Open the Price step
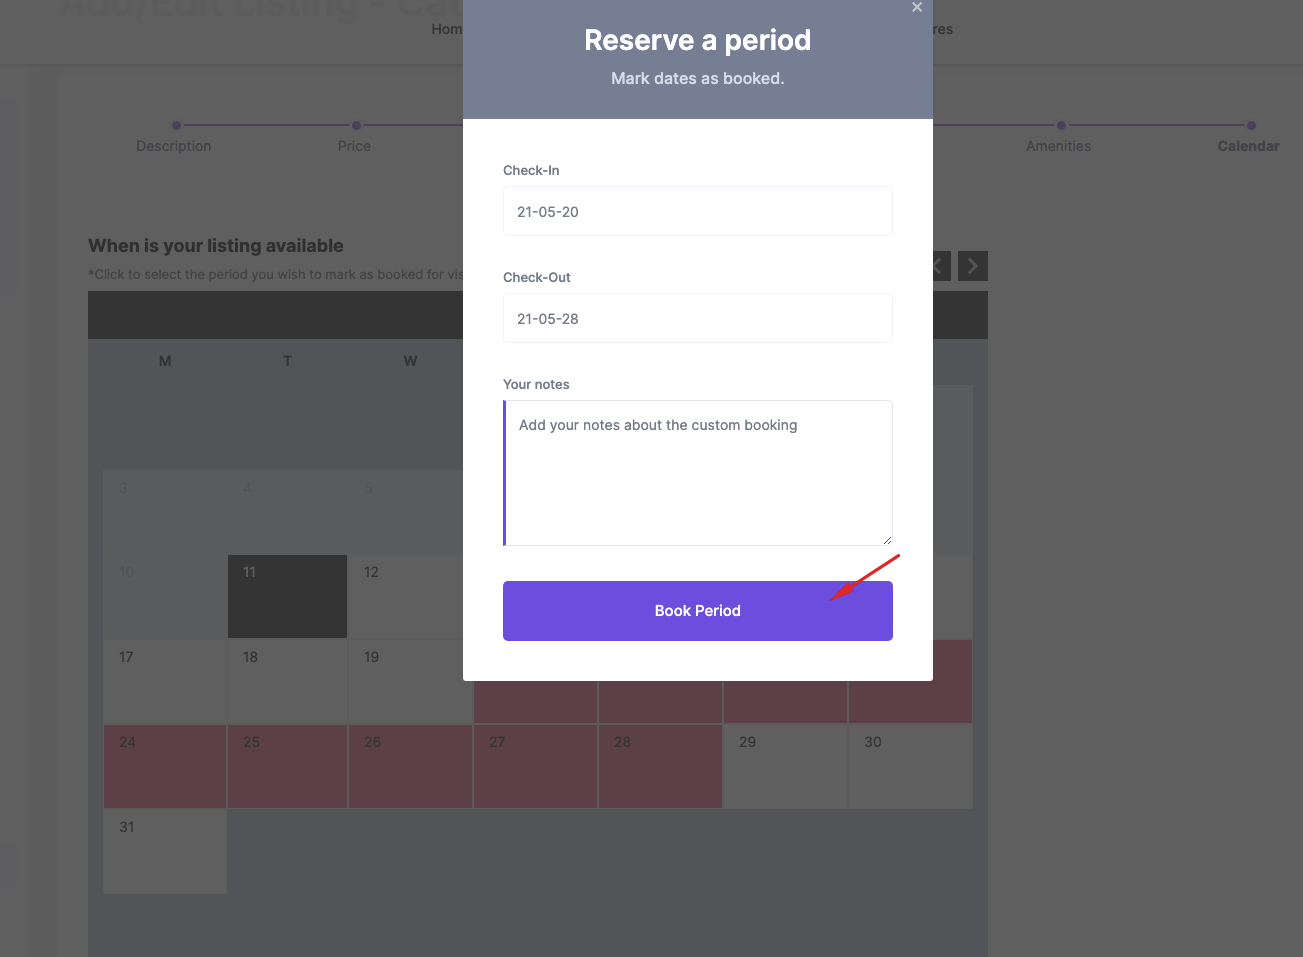 (x=354, y=146)
